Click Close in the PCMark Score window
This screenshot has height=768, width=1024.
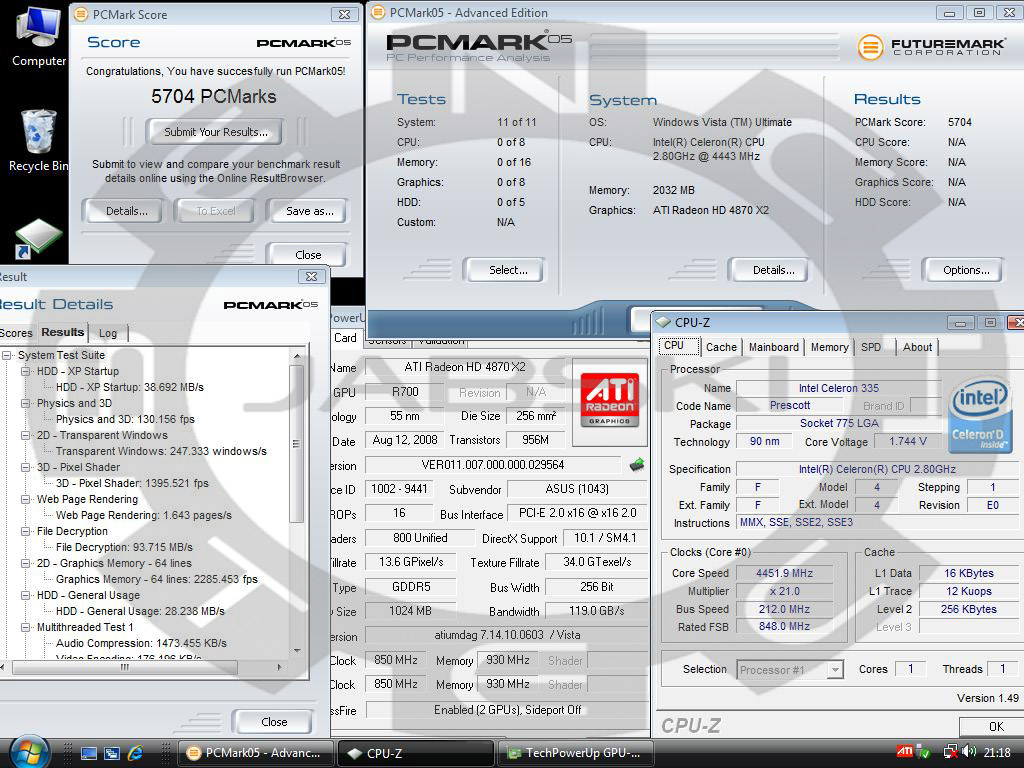click(x=308, y=255)
